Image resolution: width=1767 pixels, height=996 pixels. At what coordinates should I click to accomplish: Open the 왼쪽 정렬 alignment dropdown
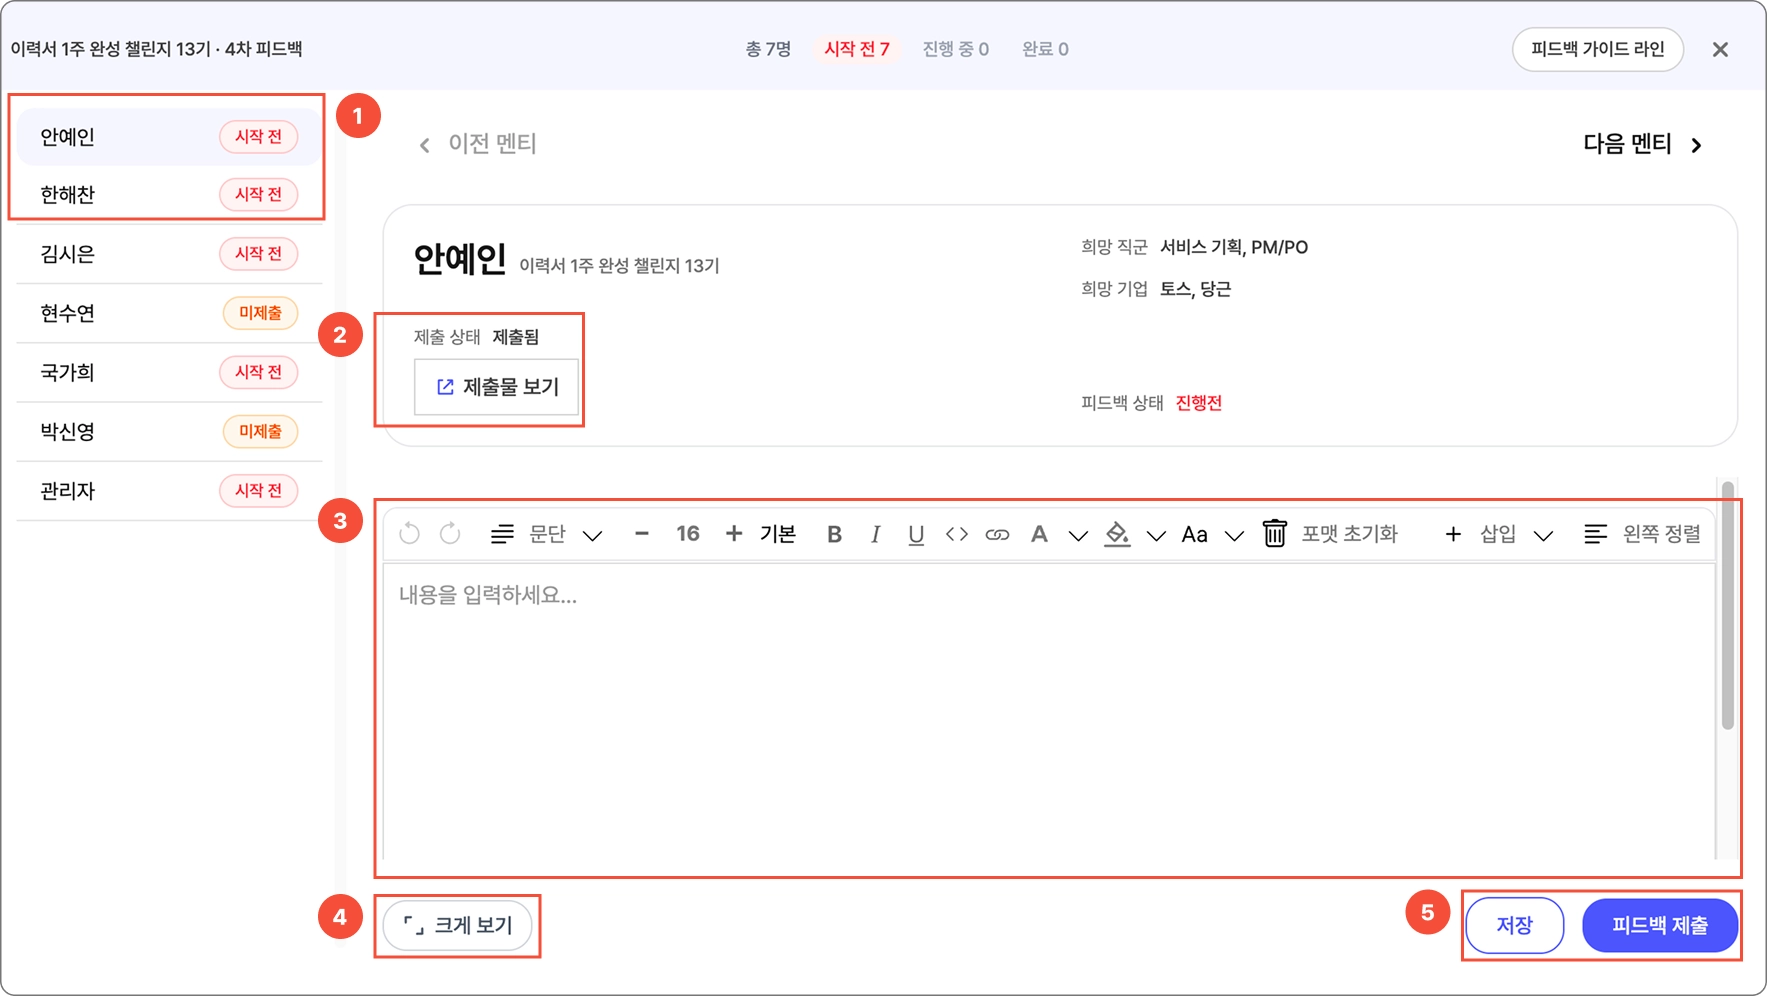pos(1642,534)
